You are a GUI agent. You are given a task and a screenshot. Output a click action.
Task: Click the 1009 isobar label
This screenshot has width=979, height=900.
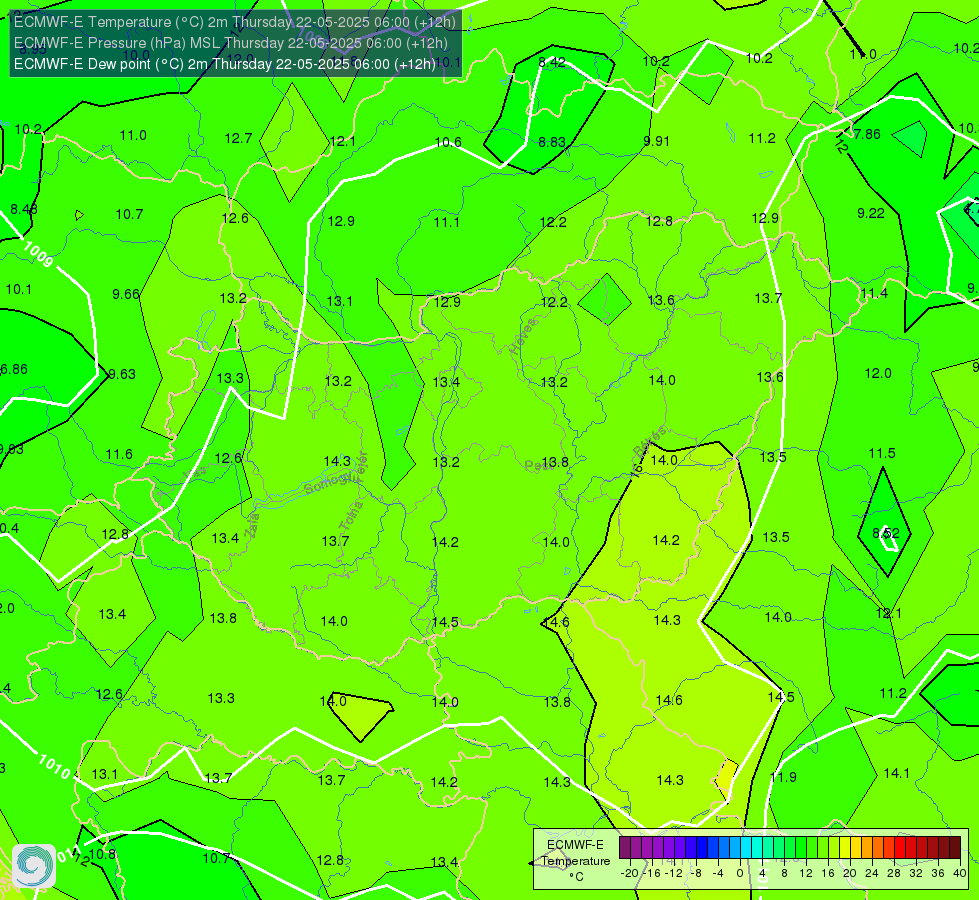click(x=37, y=254)
